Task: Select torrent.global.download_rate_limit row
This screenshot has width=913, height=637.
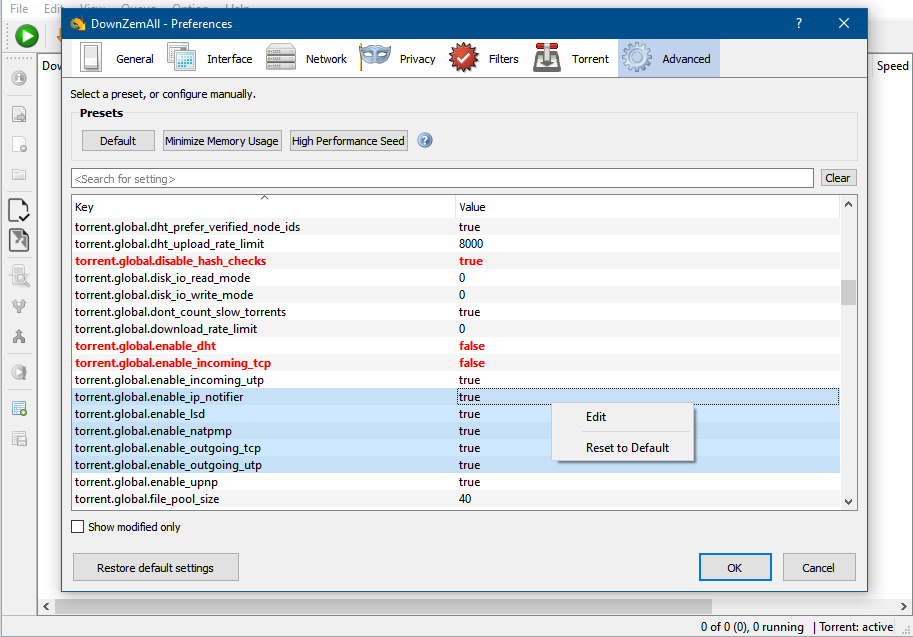Action: [x=456, y=329]
